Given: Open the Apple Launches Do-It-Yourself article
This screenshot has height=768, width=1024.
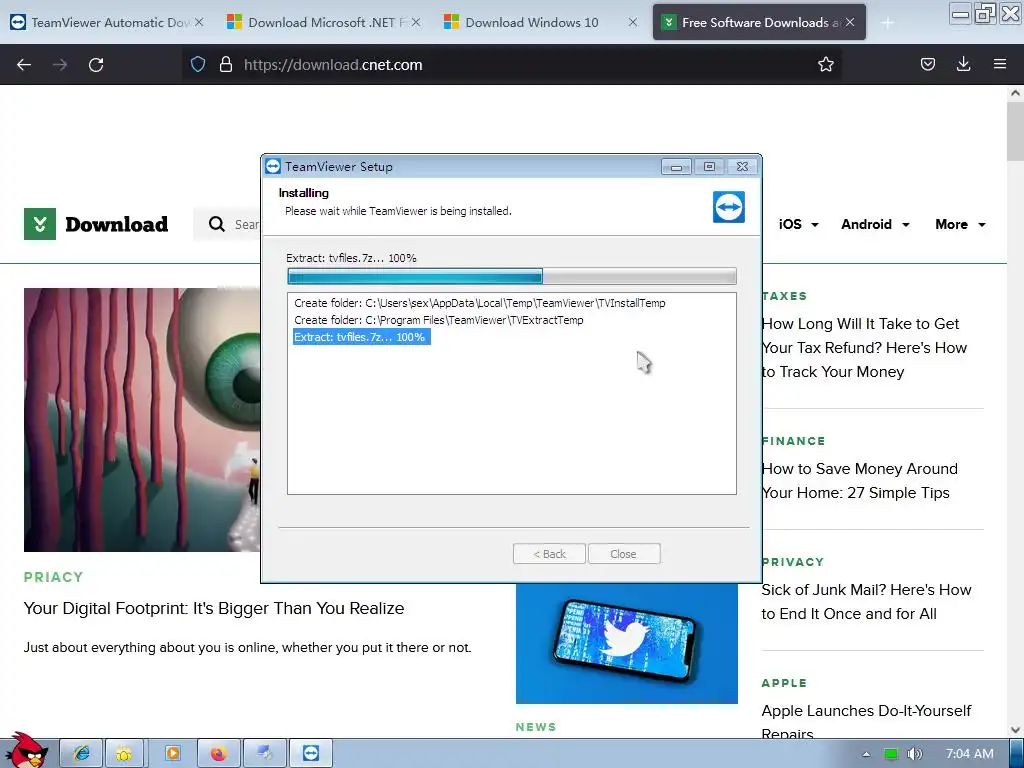Looking at the screenshot, I should pos(866,720).
